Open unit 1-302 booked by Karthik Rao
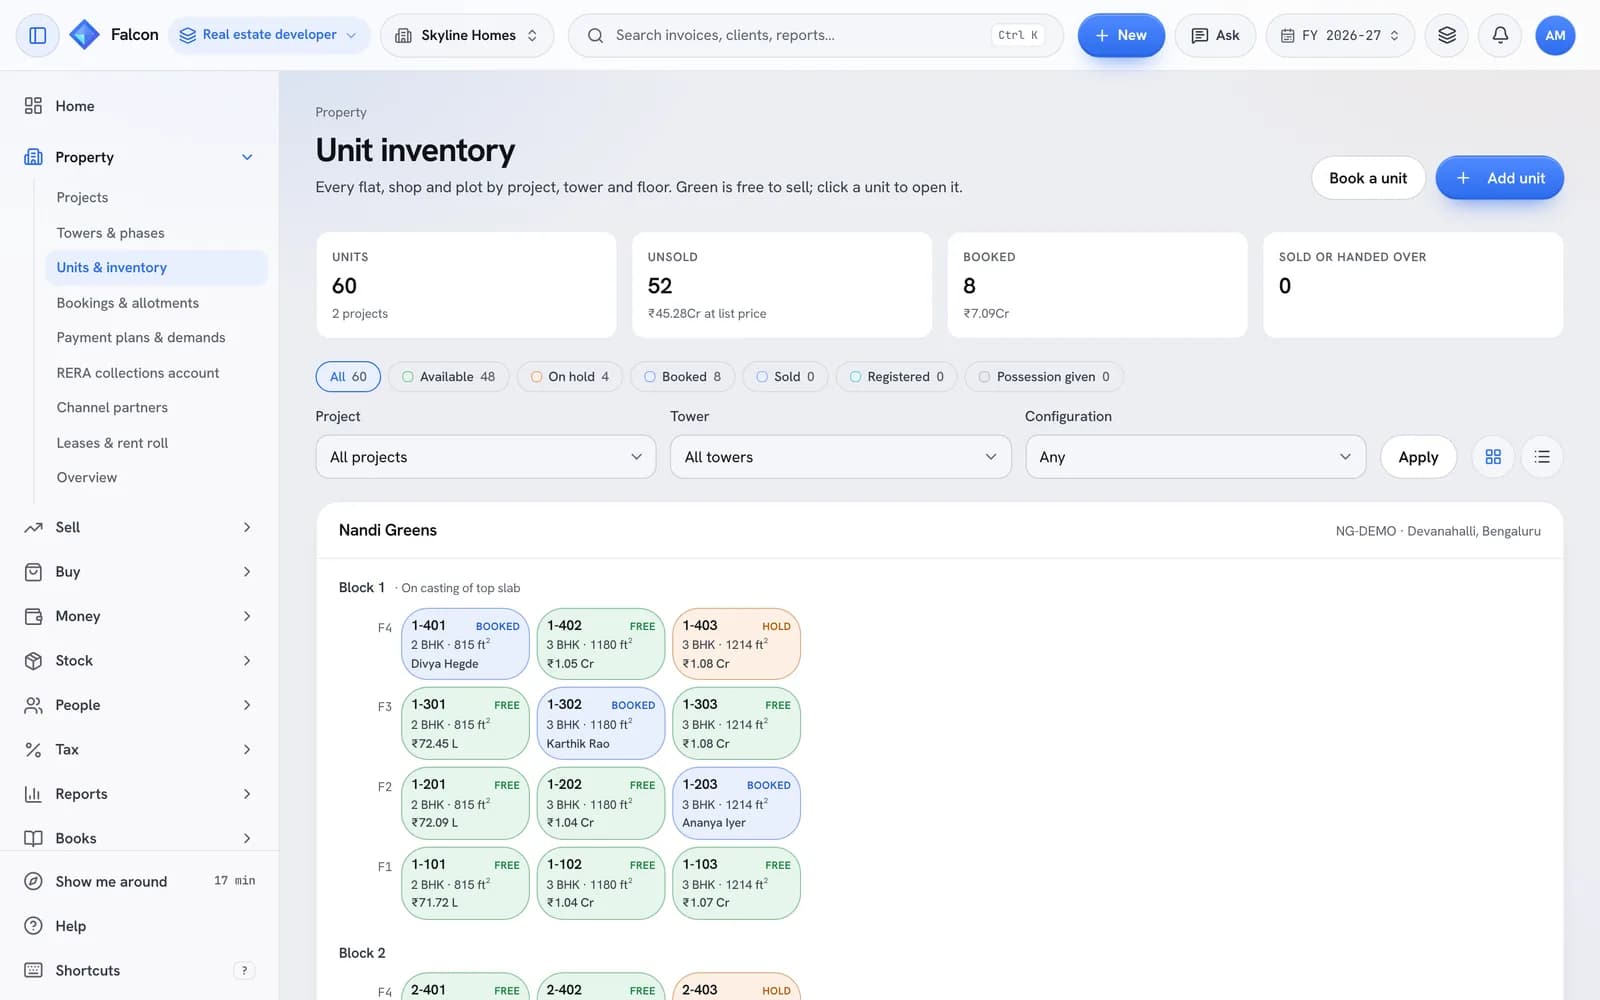The image size is (1600, 1000). 601,723
